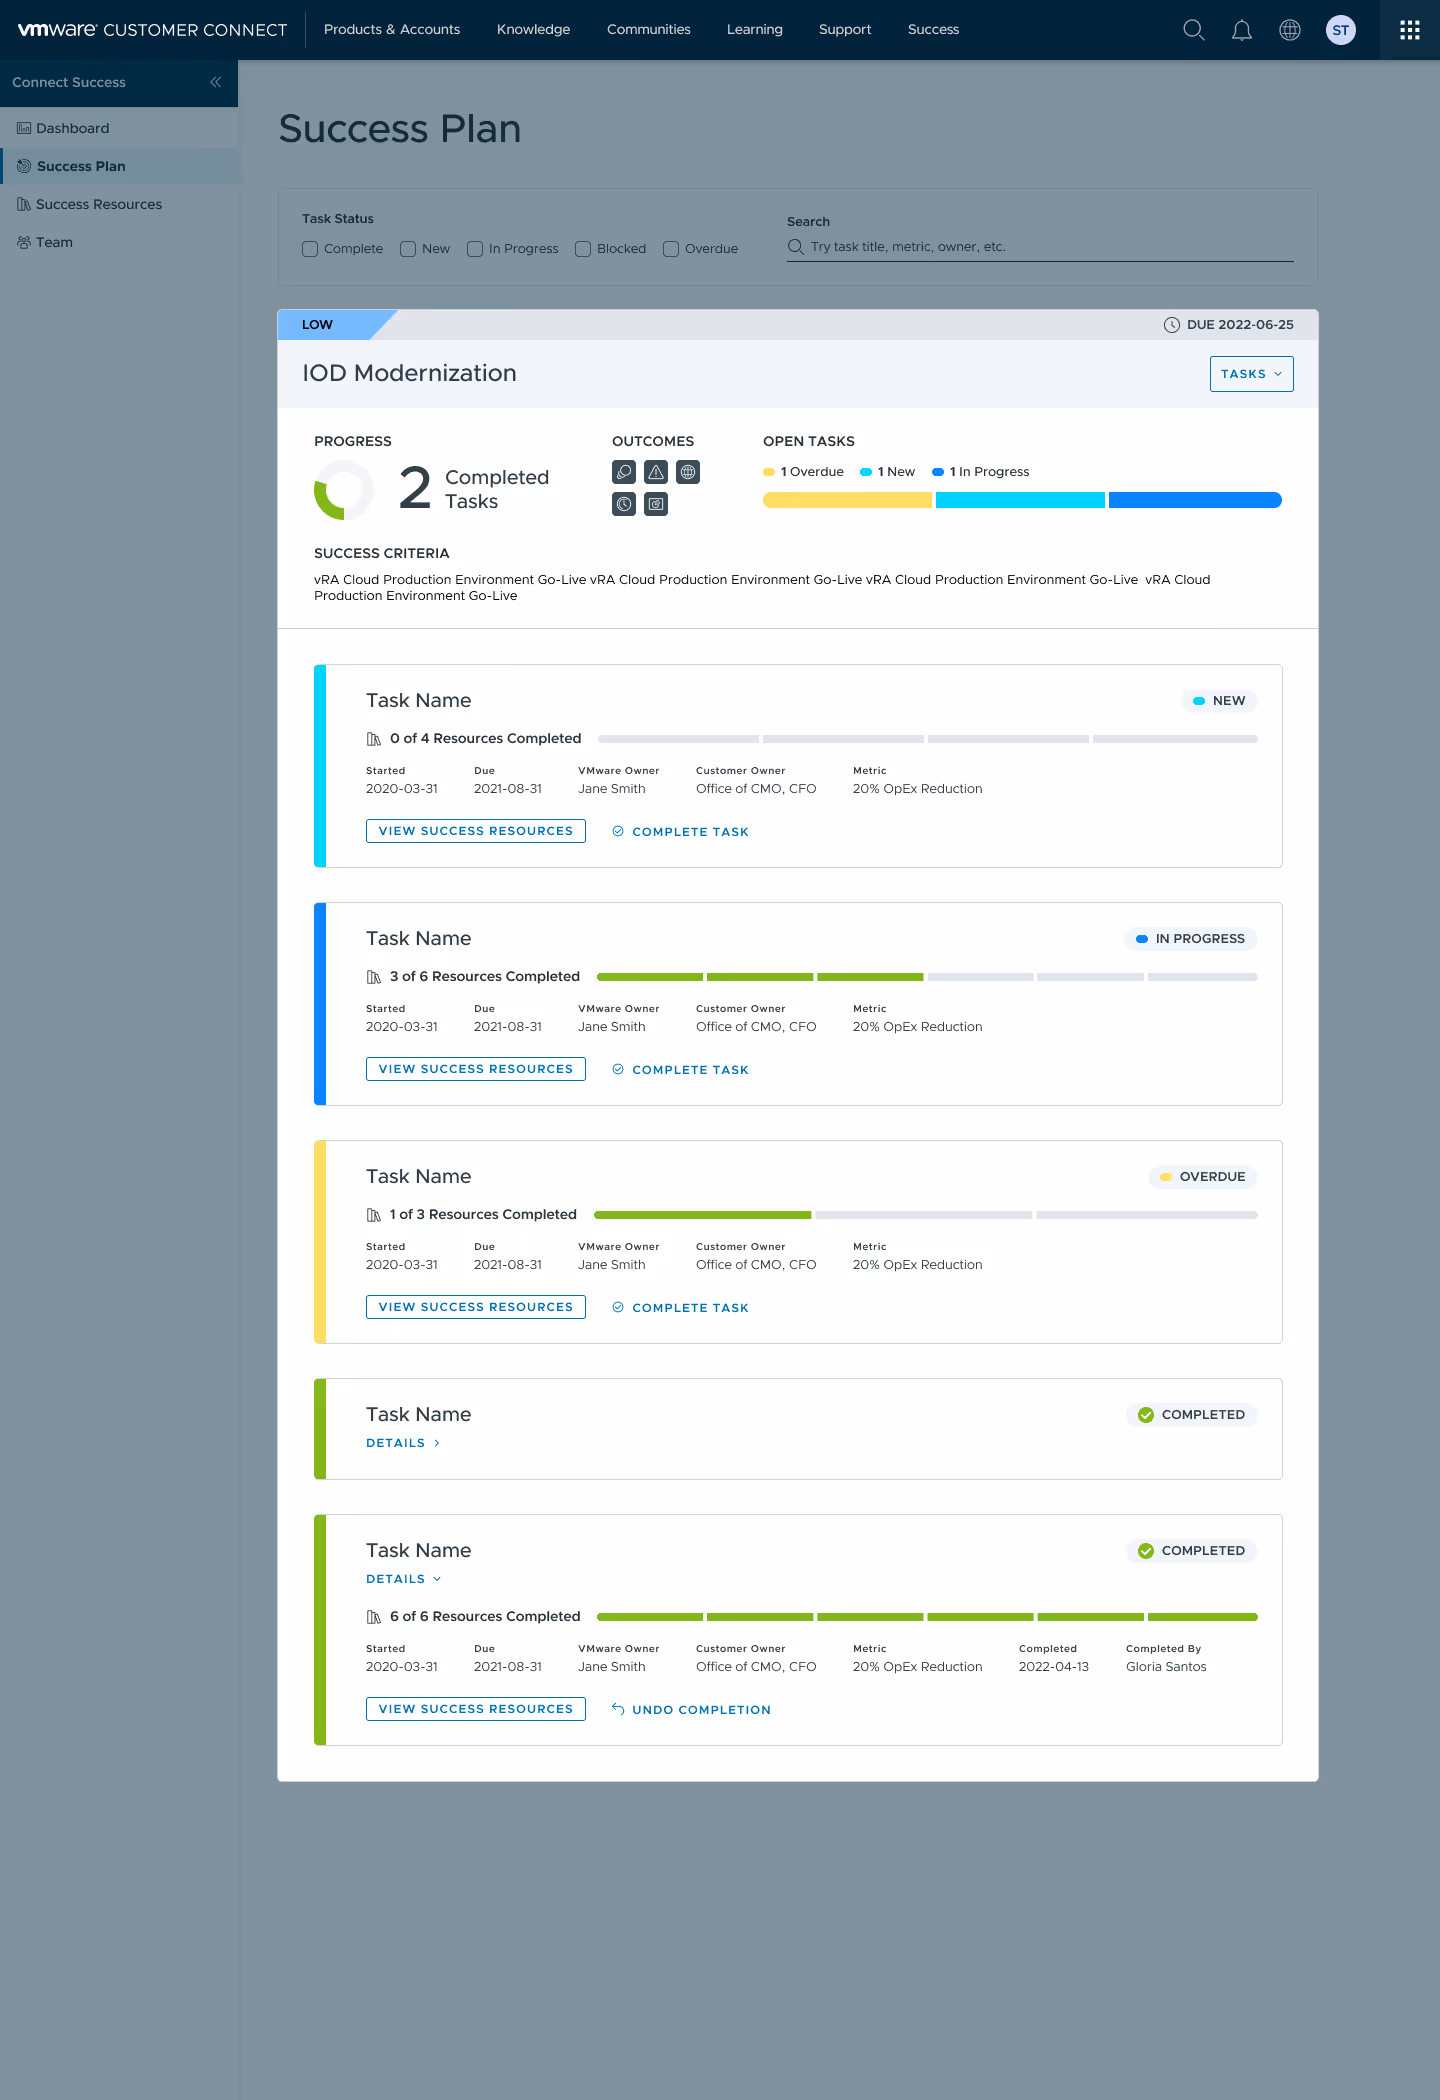
Task: Open Team in the sidebar
Action: 119,242
